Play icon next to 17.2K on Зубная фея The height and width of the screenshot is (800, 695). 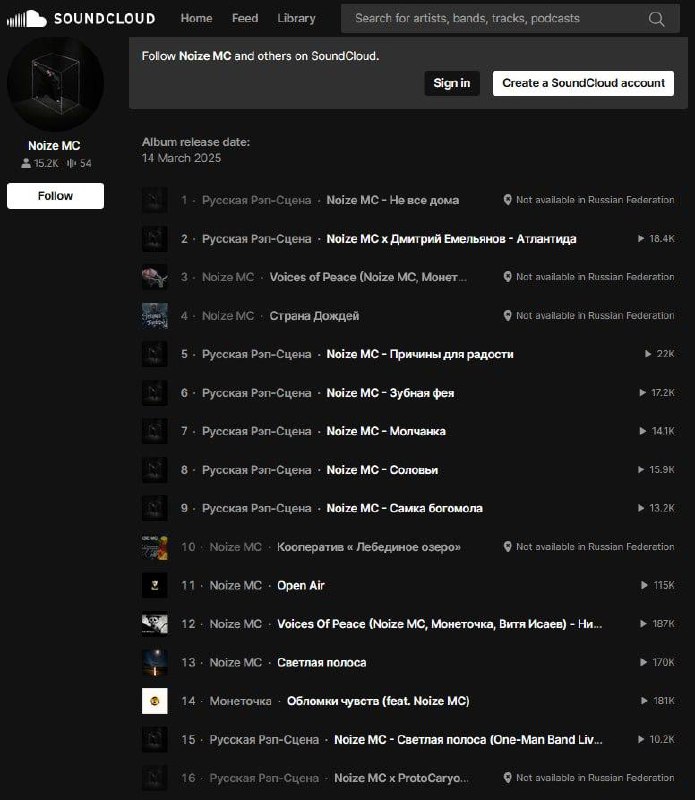(643, 392)
